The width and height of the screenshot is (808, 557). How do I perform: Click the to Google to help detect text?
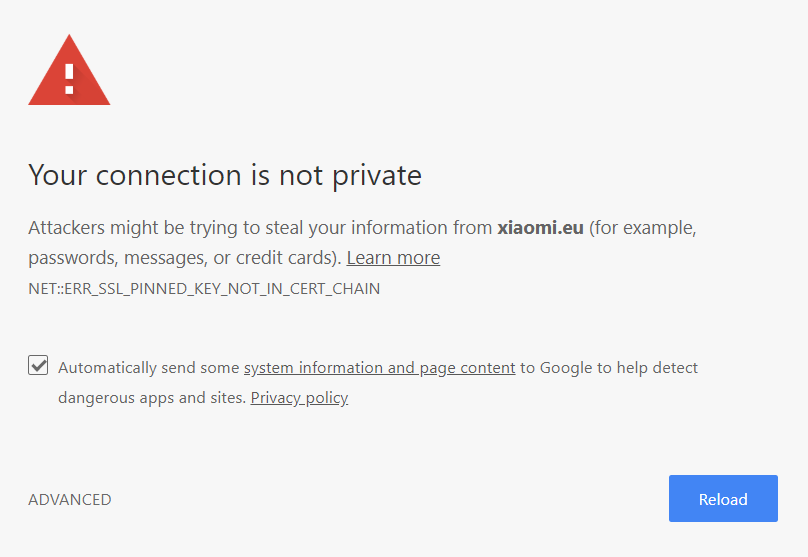609,368
